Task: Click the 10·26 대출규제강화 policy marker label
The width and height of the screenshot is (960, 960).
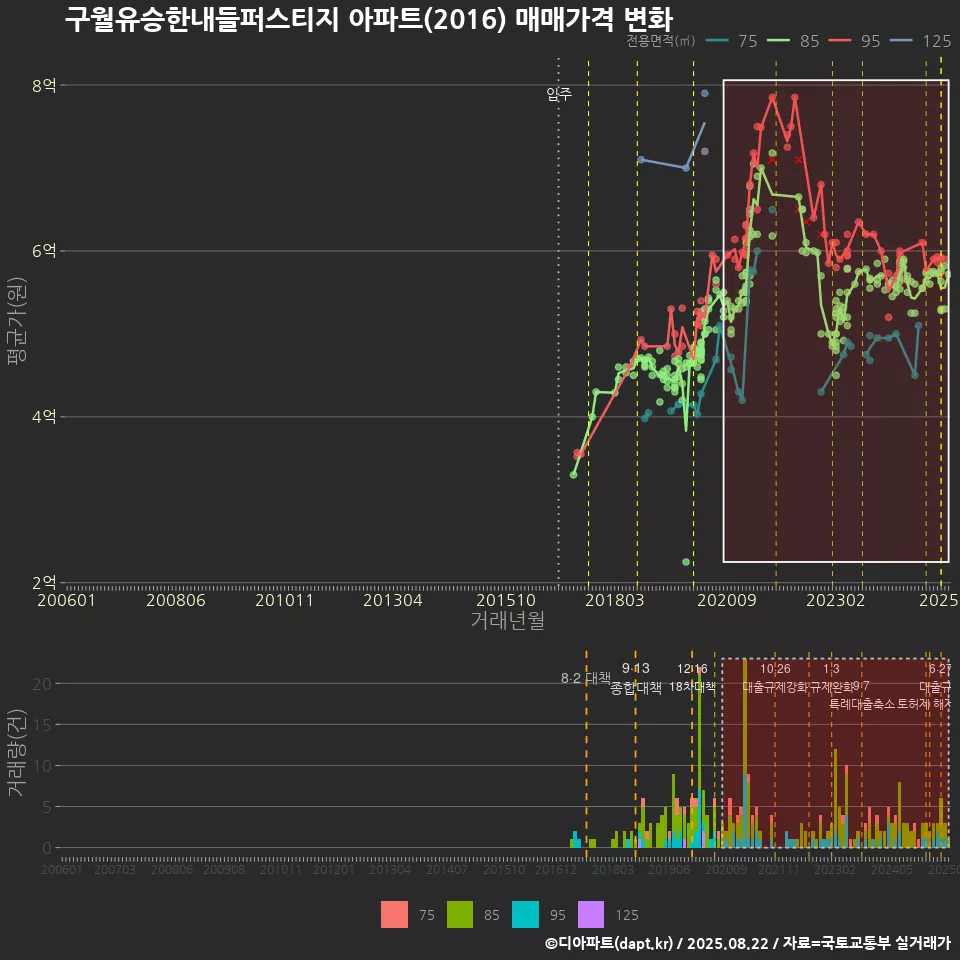Action: tap(775, 678)
